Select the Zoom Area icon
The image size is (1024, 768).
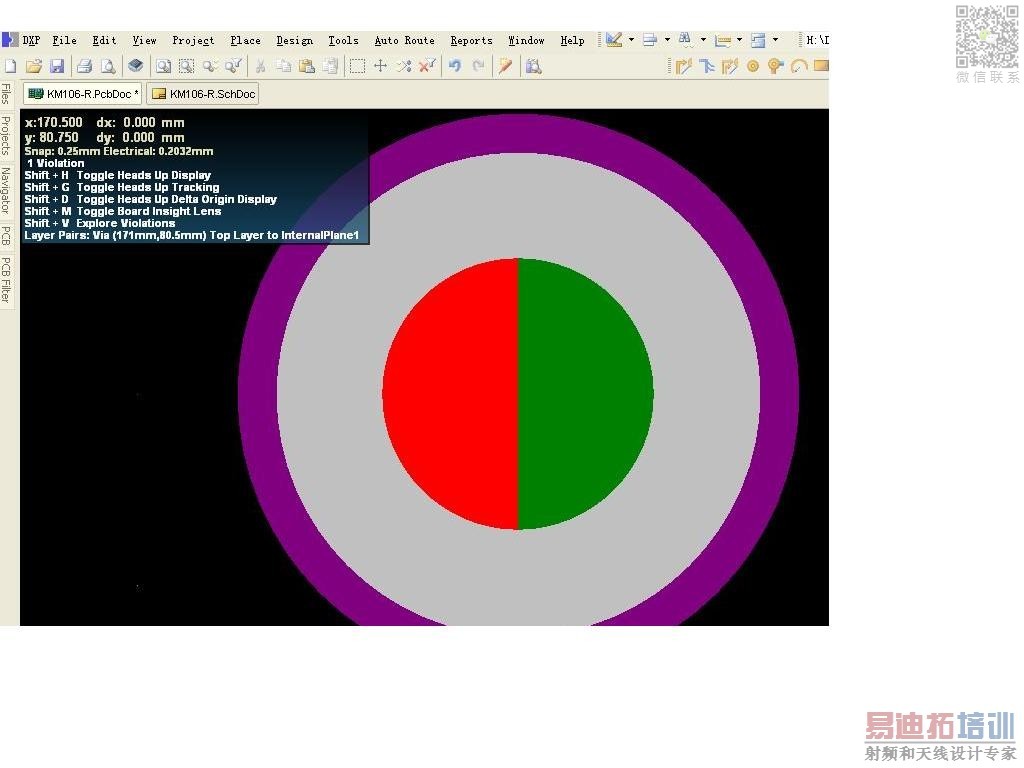(187, 66)
